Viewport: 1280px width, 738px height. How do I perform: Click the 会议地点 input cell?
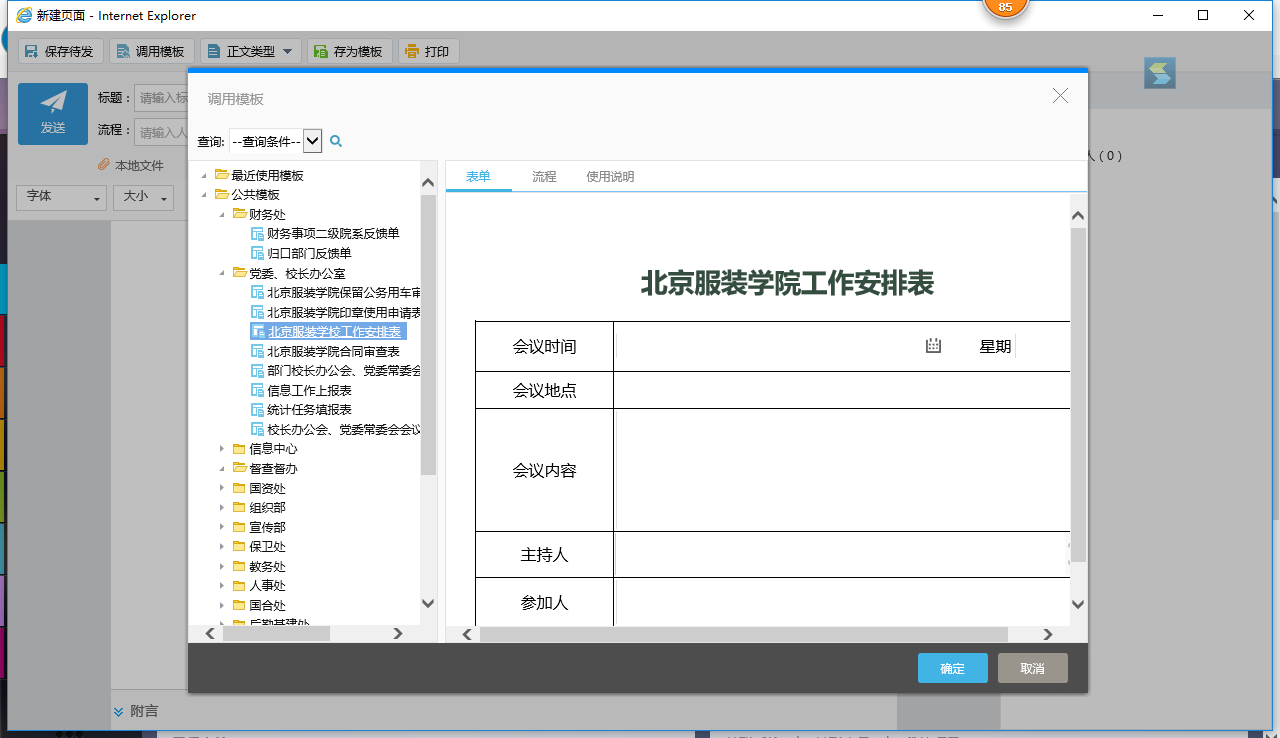coord(842,390)
